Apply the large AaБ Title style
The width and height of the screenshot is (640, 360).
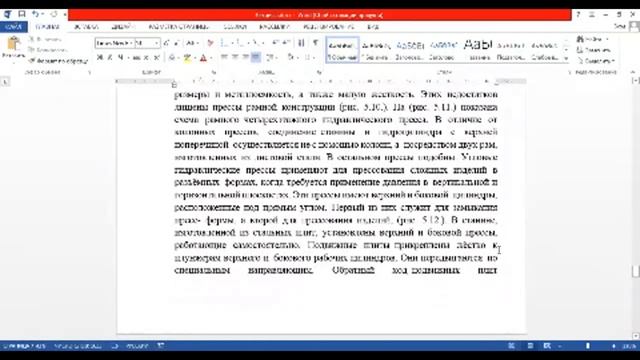478,50
